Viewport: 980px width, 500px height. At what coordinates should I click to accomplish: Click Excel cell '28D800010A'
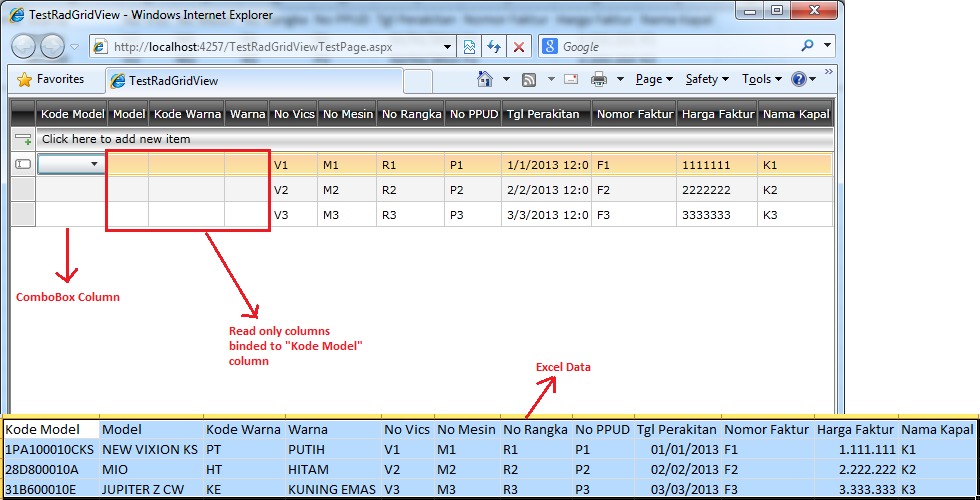point(51,469)
